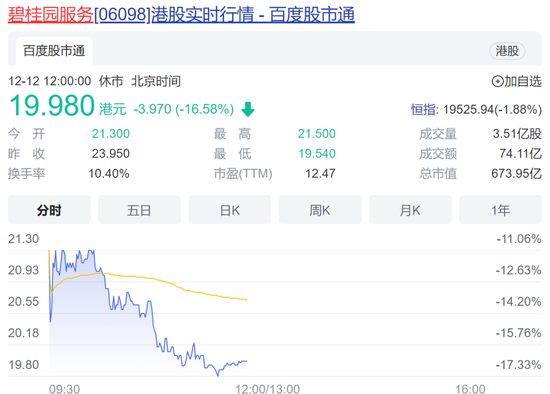Screen dimensions: 550x394
Task: Click the green down arrow icon
Action: (x=248, y=109)
